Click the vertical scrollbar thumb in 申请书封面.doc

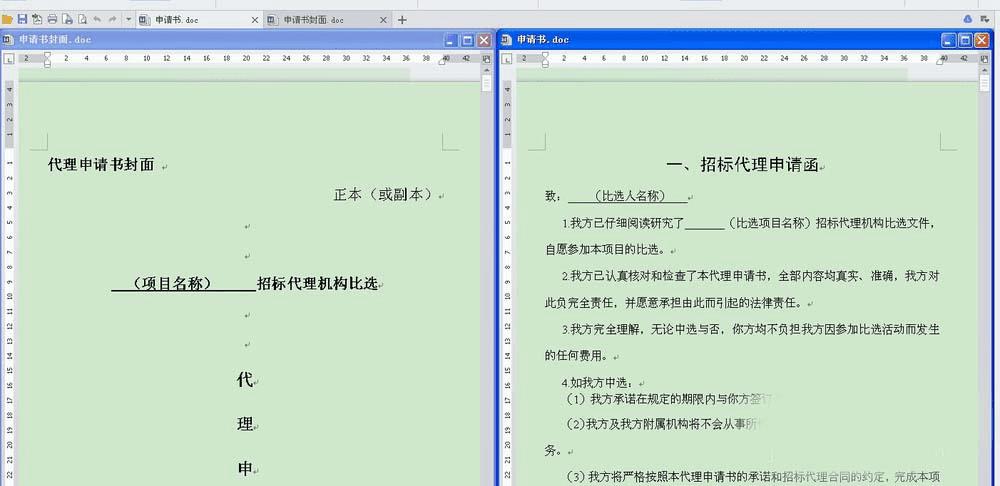[x=487, y=84]
